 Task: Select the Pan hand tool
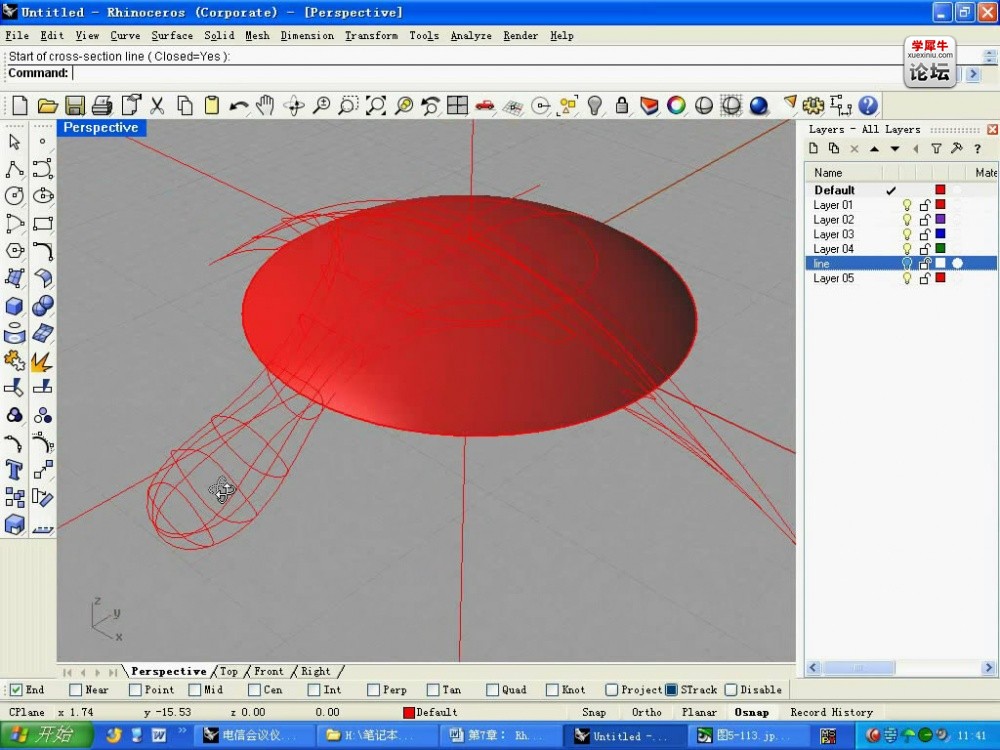pos(265,105)
